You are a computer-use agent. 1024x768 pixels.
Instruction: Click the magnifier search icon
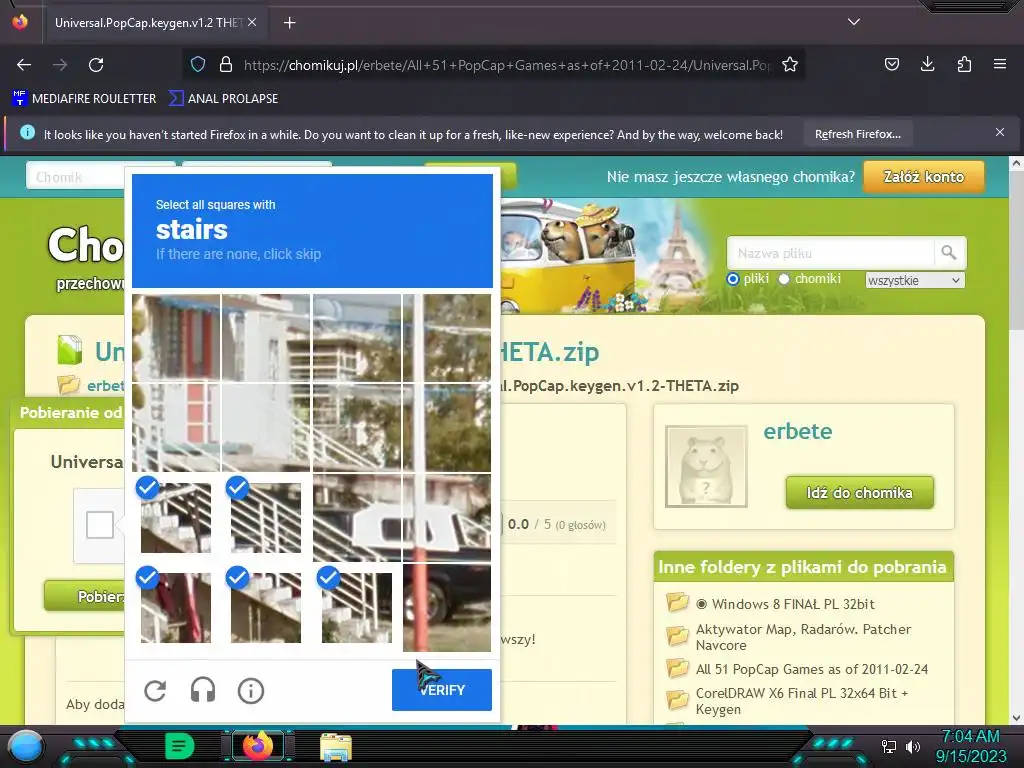[x=949, y=252]
